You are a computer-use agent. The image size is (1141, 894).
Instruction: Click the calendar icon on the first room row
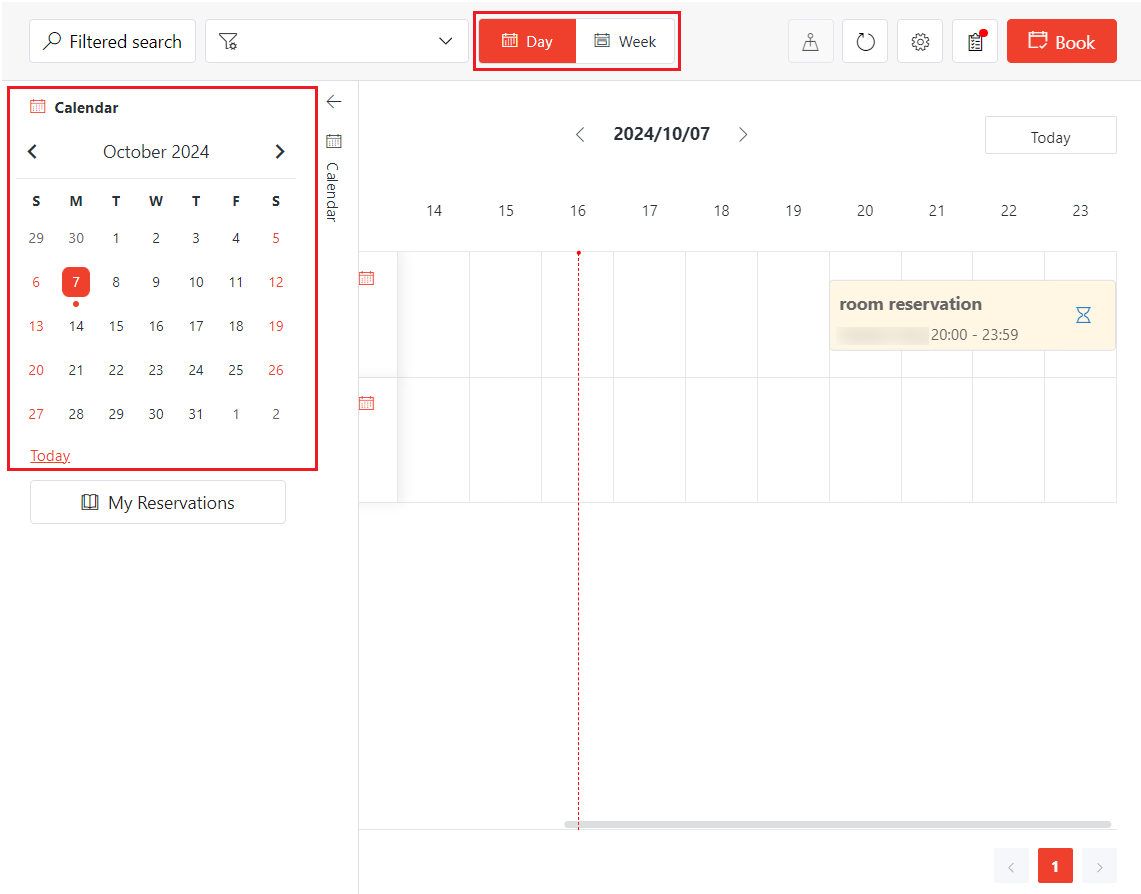pos(366,278)
